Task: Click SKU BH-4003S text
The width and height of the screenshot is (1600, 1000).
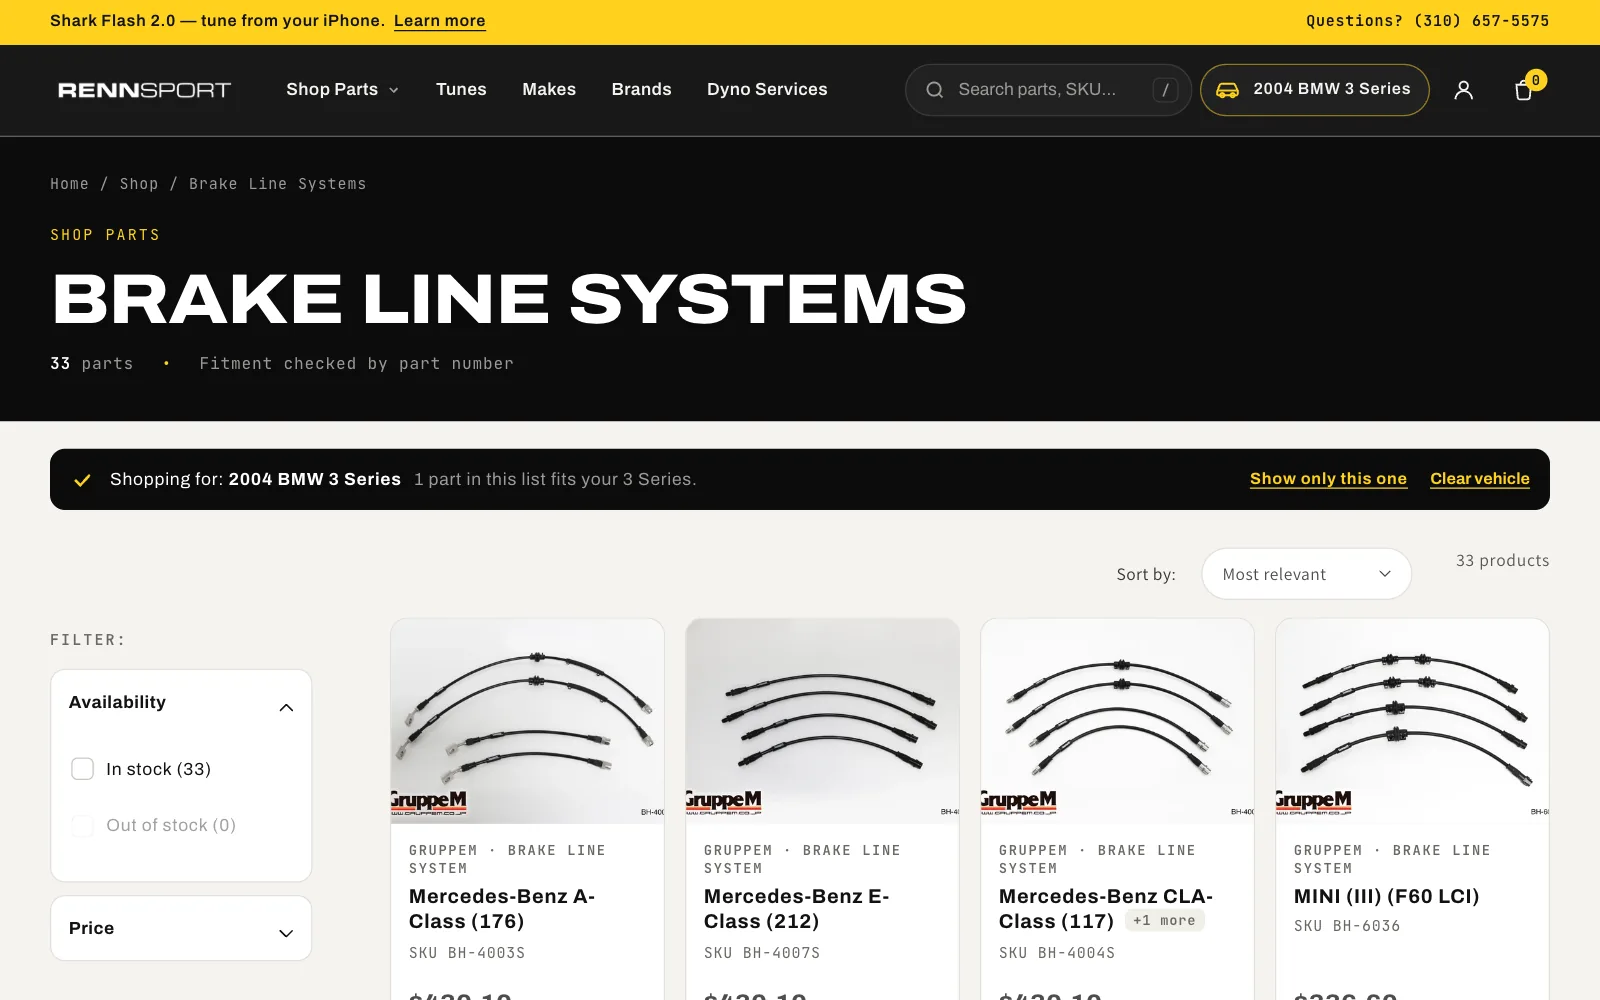Action: point(467,953)
